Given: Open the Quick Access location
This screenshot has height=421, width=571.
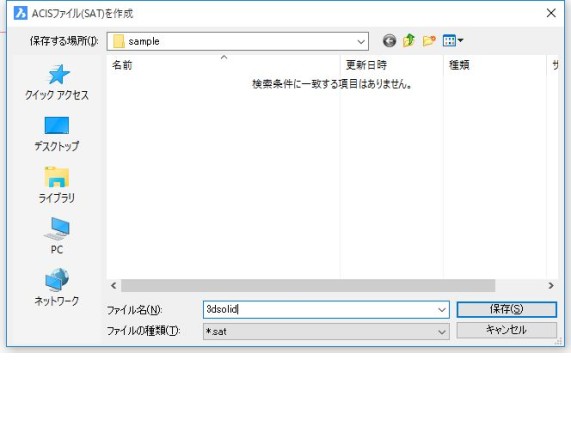Looking at the screenshot, I should 57,82.
